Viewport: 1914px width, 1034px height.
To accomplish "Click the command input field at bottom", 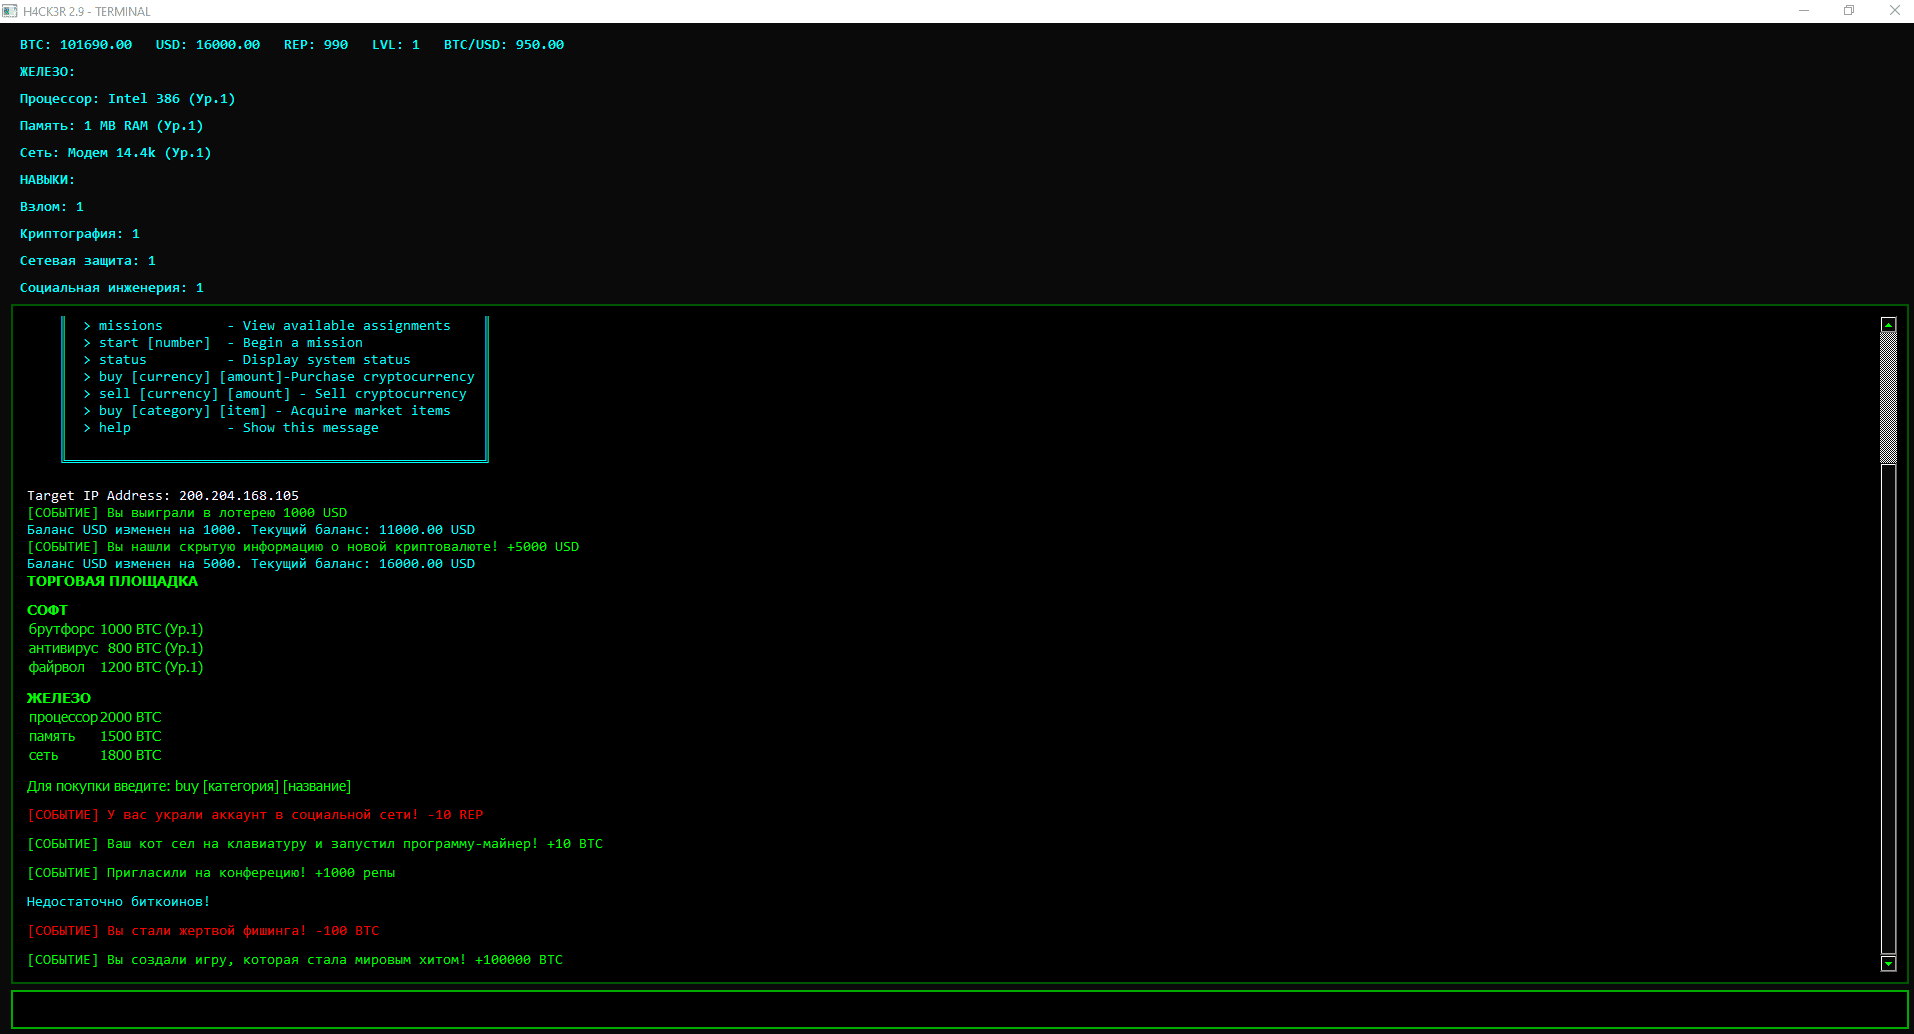I will coord(960,1009).
